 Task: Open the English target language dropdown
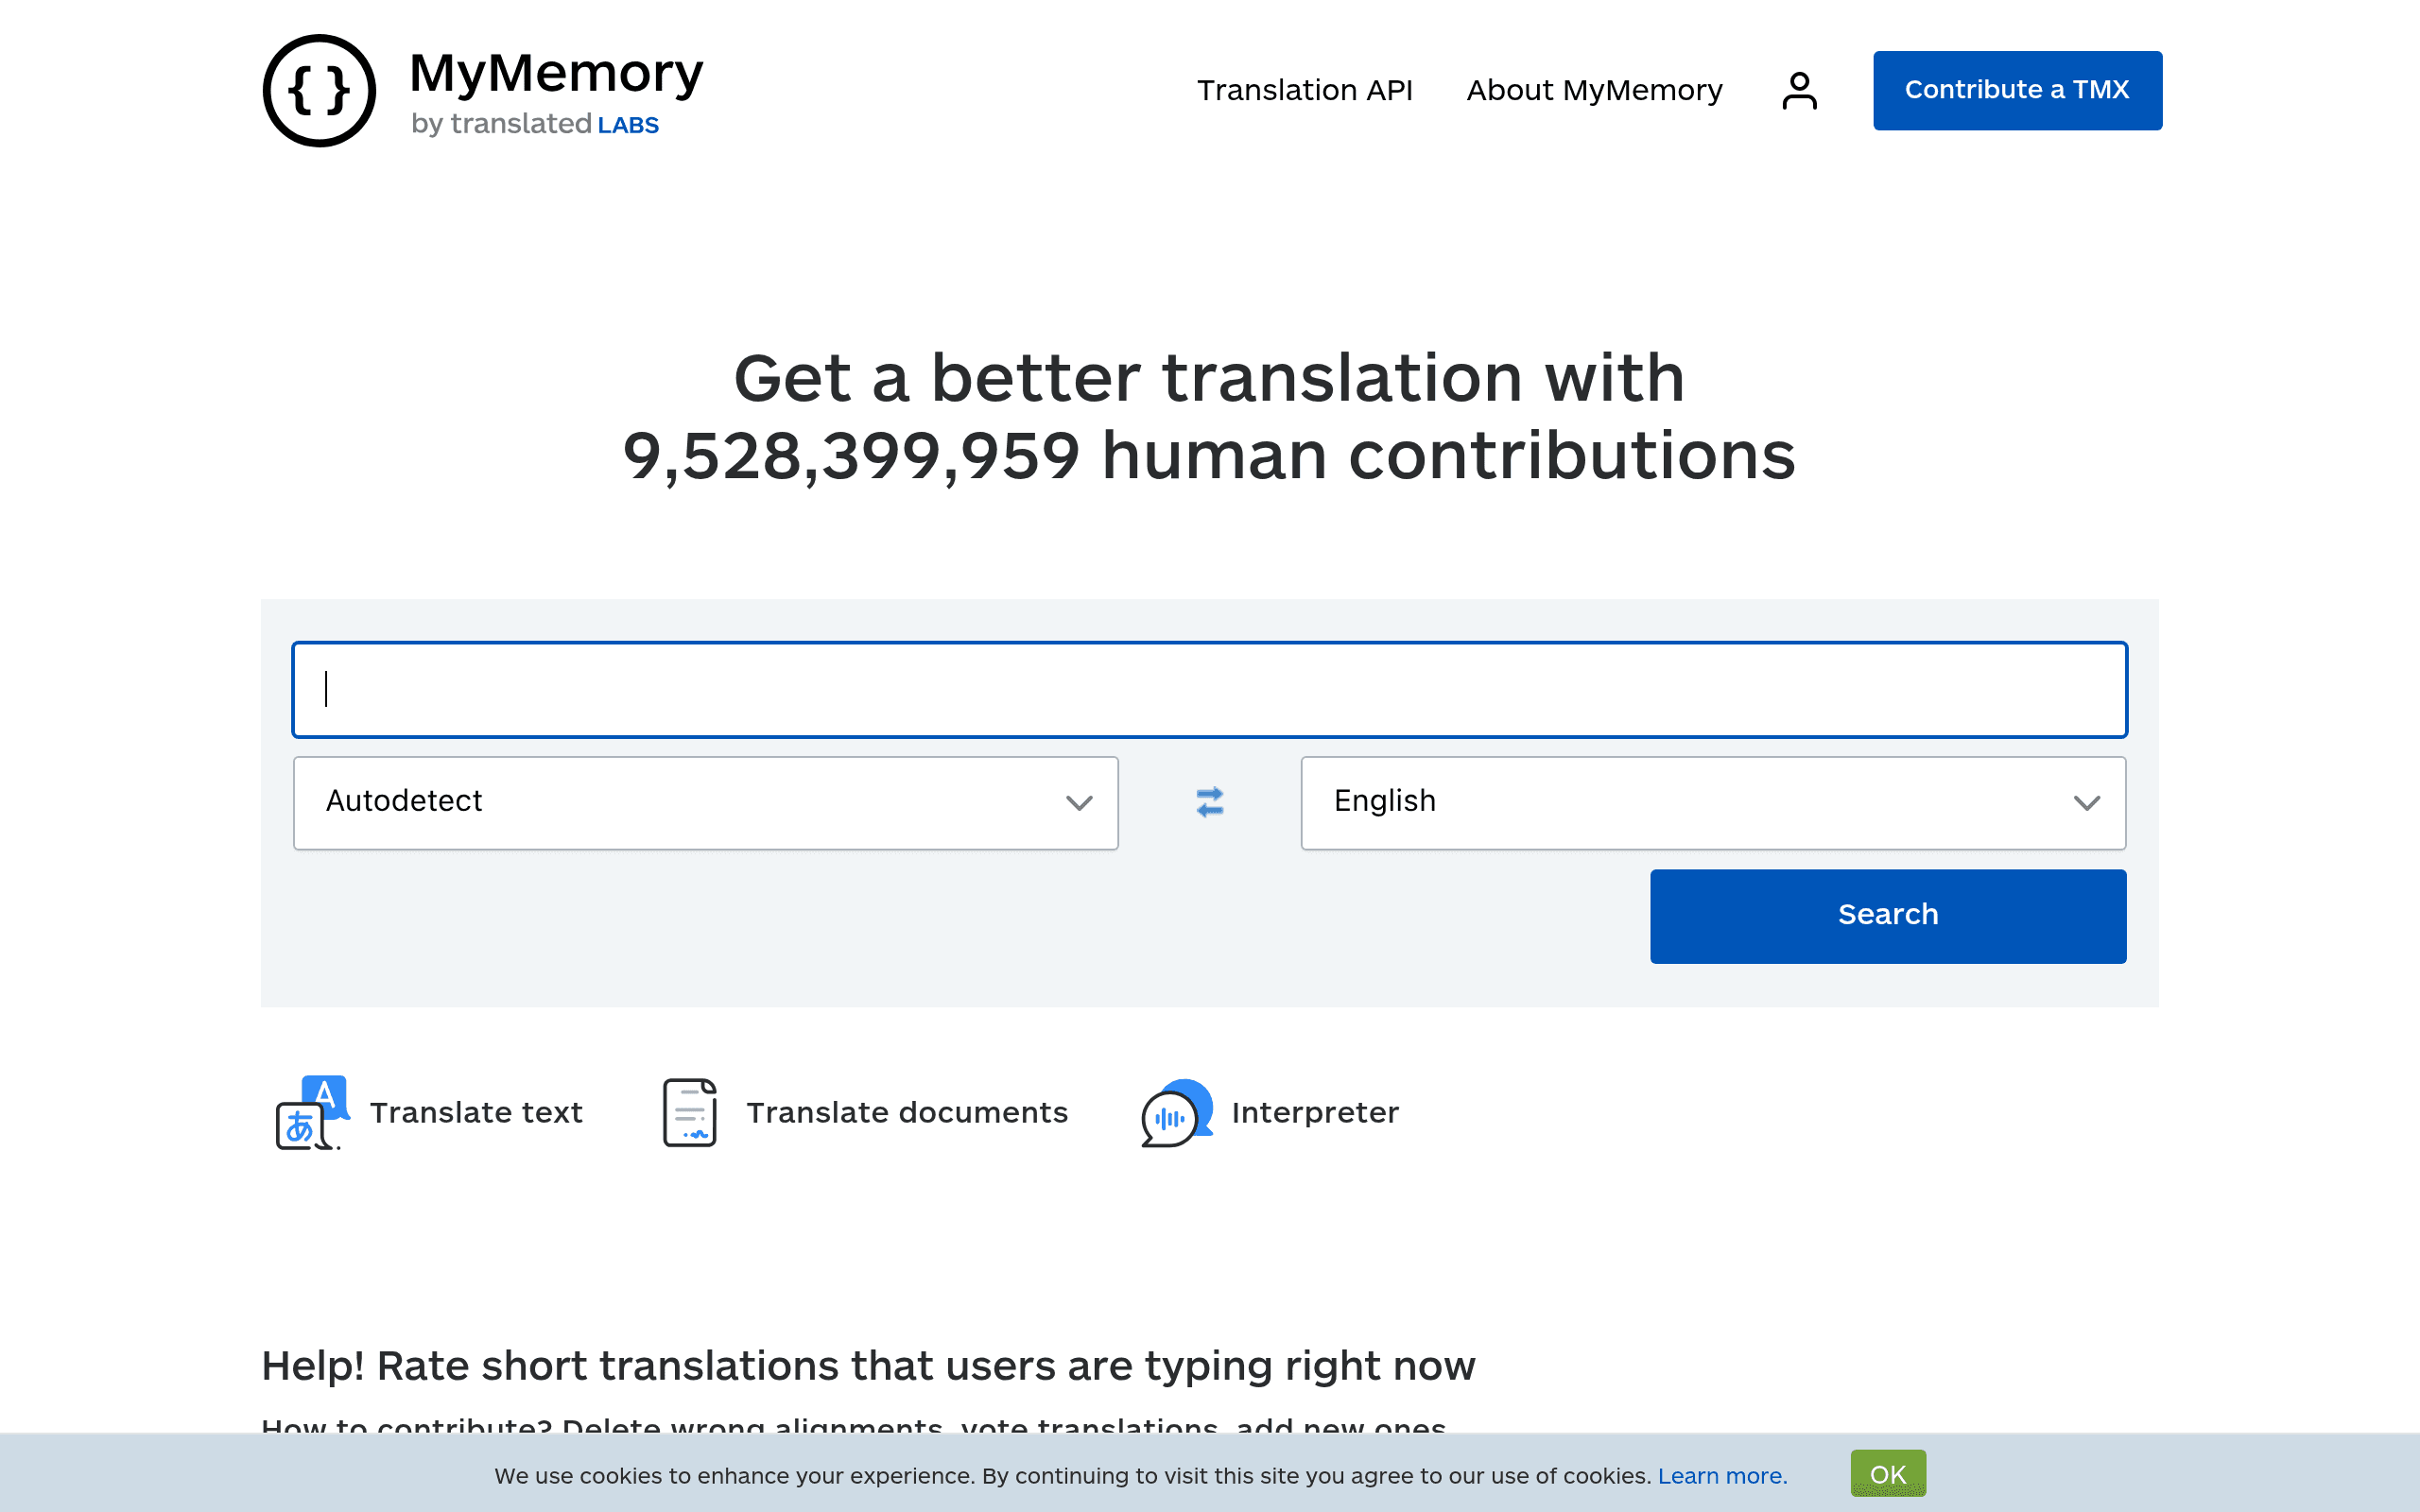[1713, 802]
